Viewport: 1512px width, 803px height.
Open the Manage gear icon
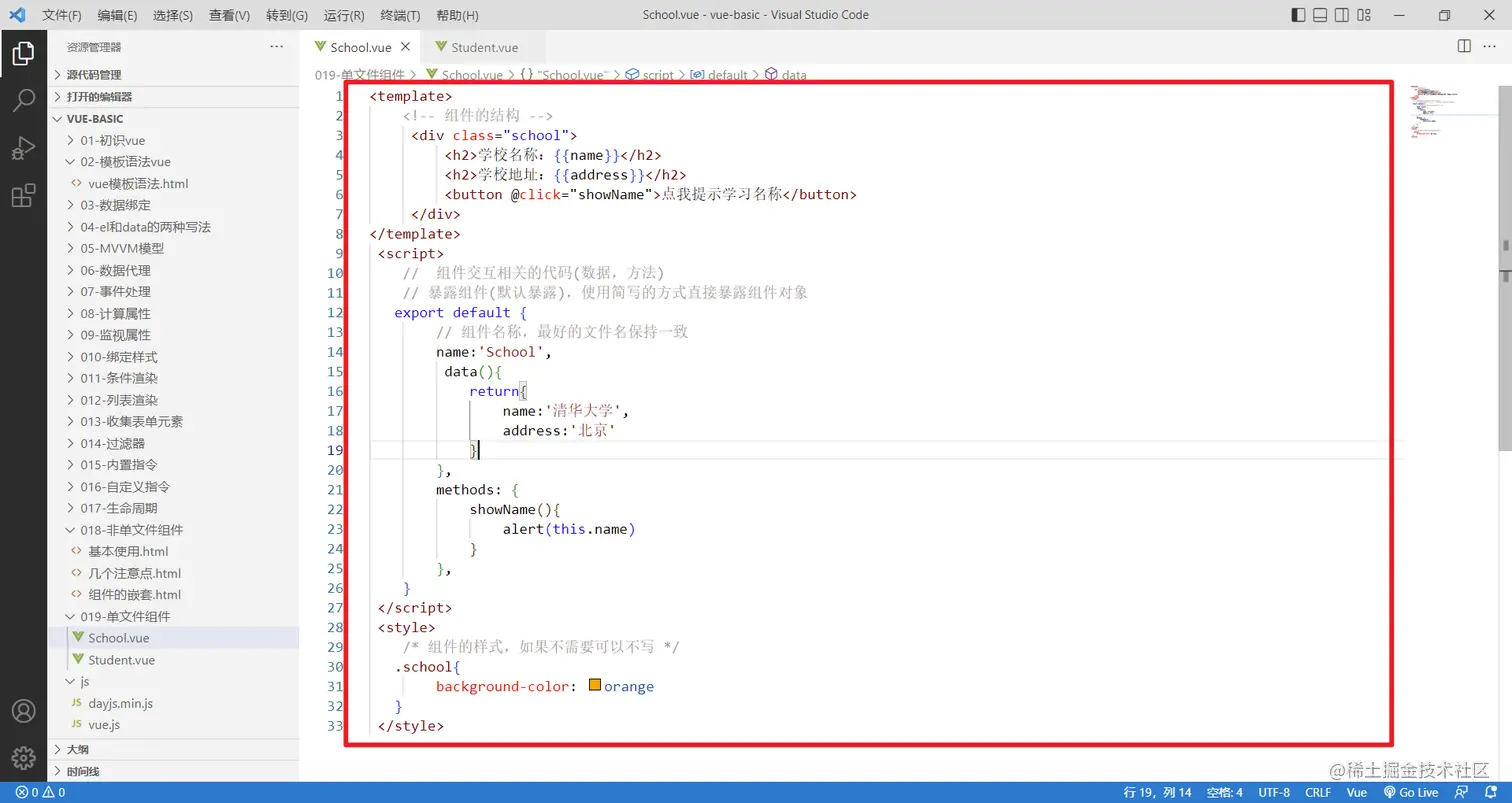point(23,759)
